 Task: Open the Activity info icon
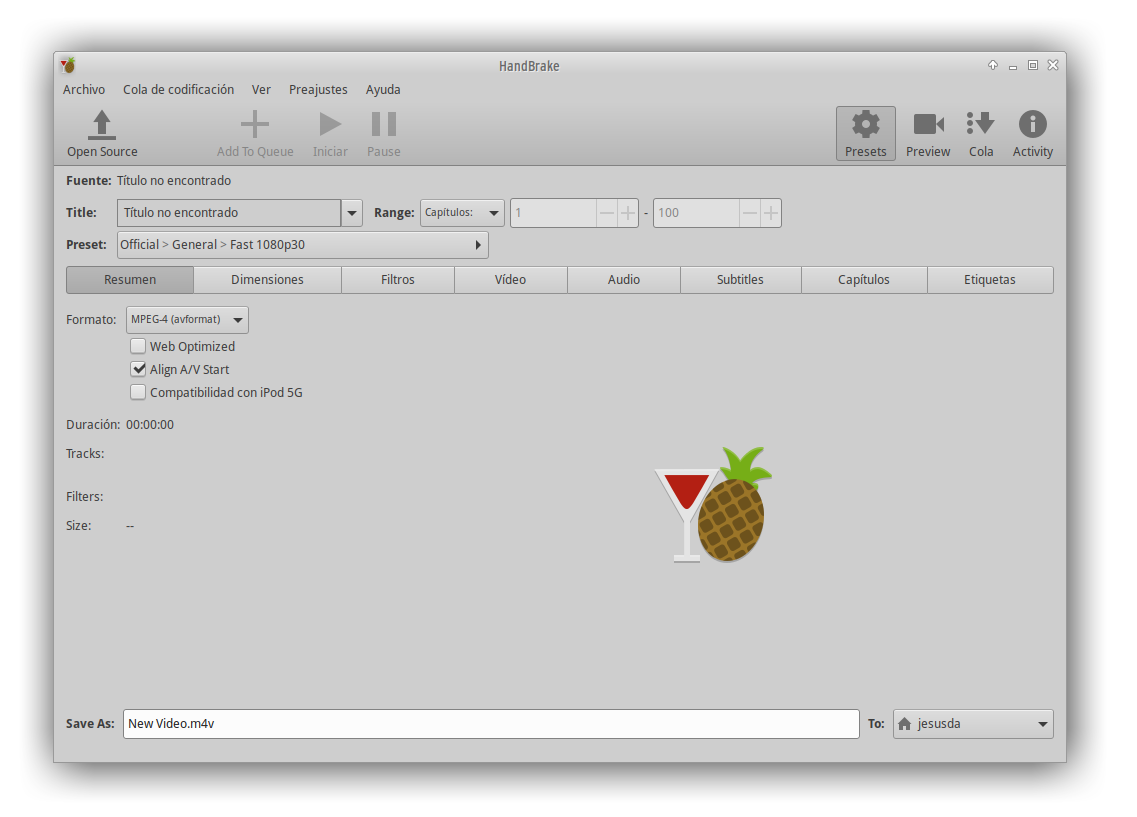(x=1032, y=124)
